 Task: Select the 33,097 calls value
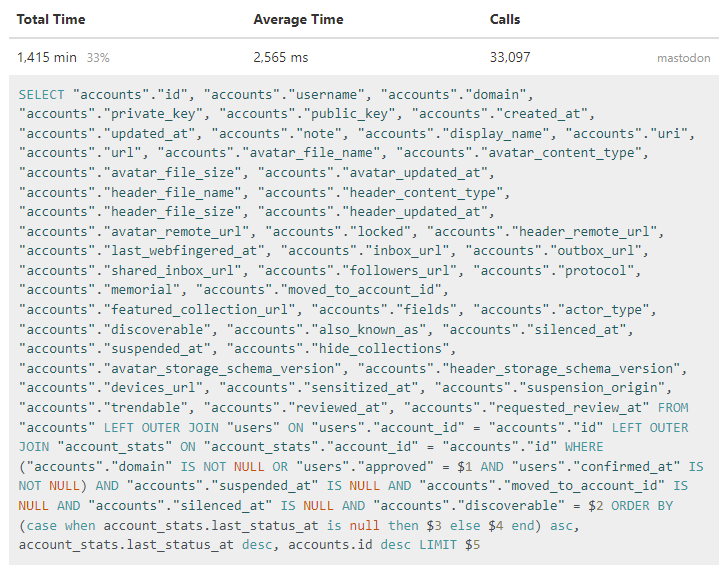pyautogui.click(x=510, y=58)
